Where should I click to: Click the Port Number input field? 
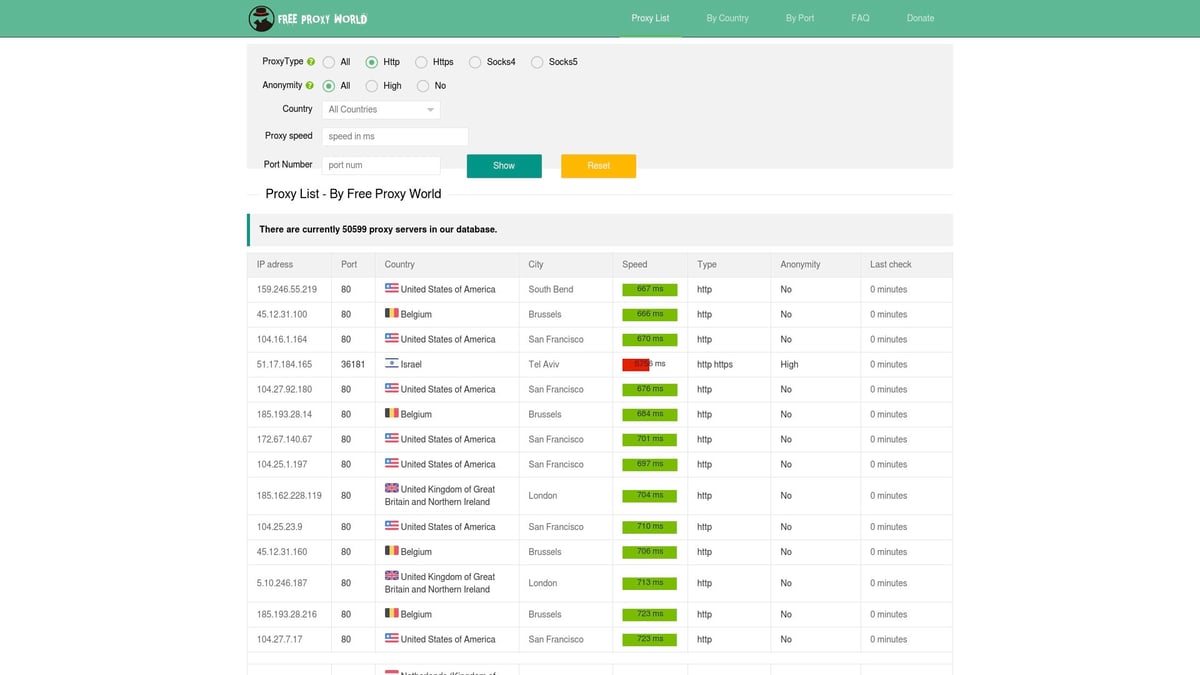[x=381, y=165]
